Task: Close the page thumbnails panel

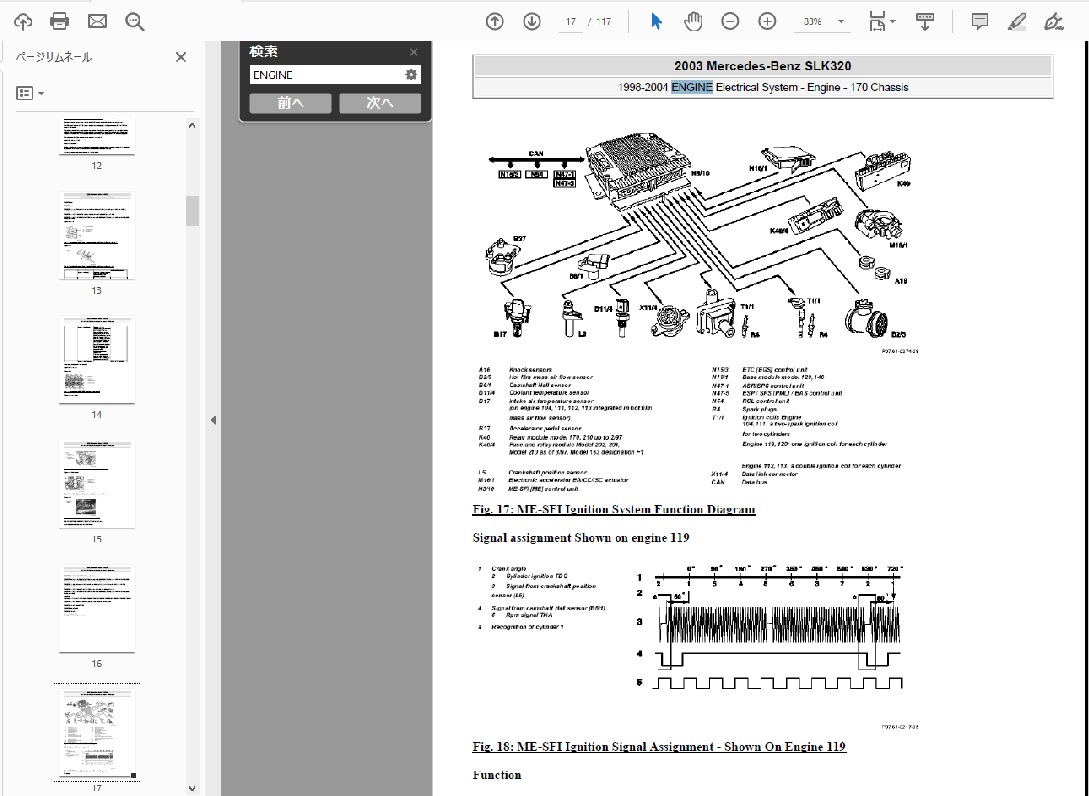Action: coord(181,57)
